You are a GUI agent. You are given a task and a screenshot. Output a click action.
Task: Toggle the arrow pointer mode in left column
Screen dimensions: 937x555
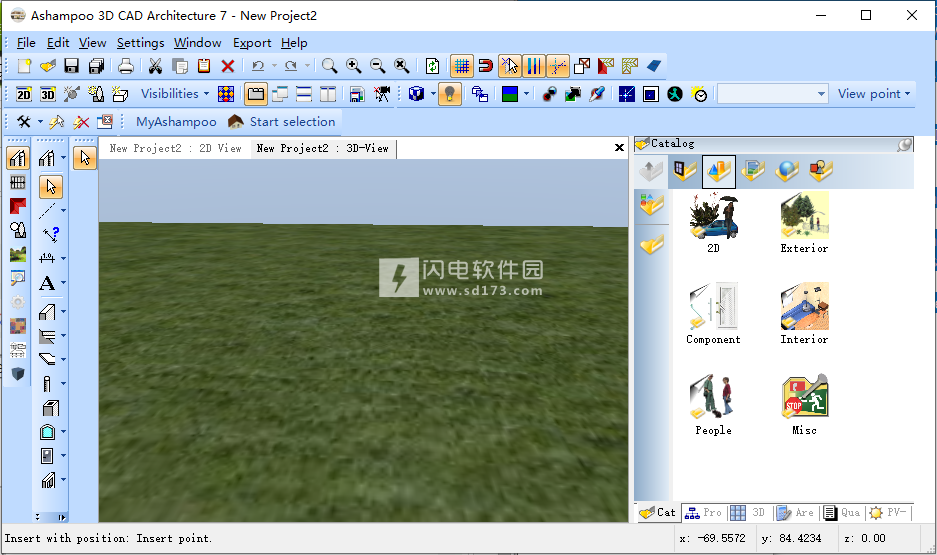(x=85, y=158)
